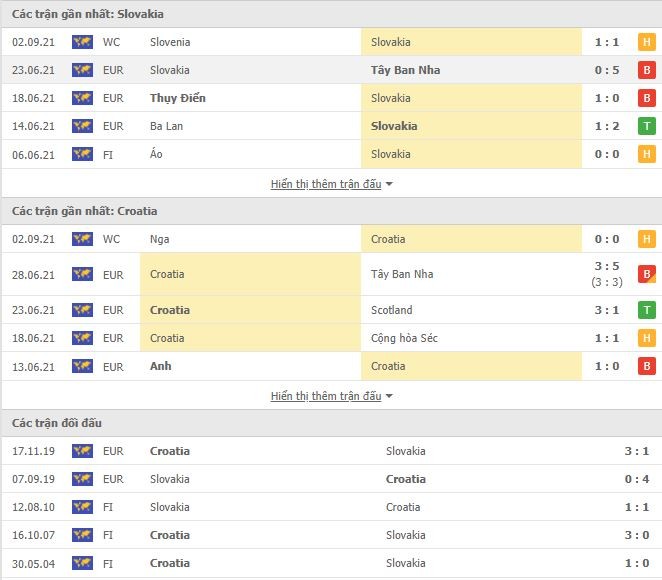The image size is (662, 580).
Task: Open the 07.09.19 Slovakia vs Croatia match
Action: [x=331, y=479]
